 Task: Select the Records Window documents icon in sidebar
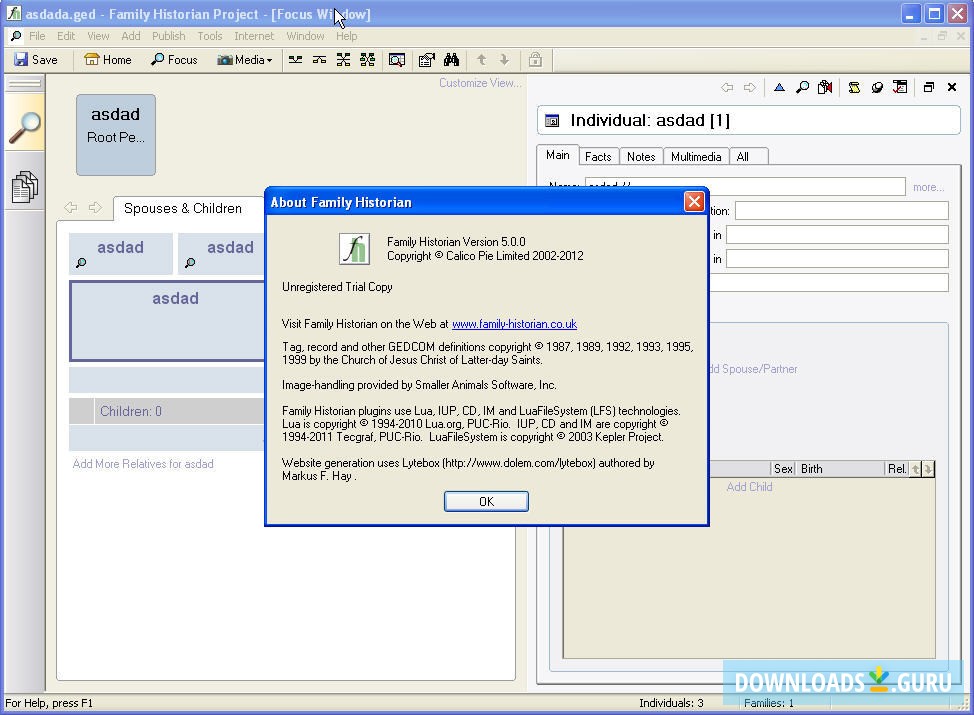pos(25,186)
